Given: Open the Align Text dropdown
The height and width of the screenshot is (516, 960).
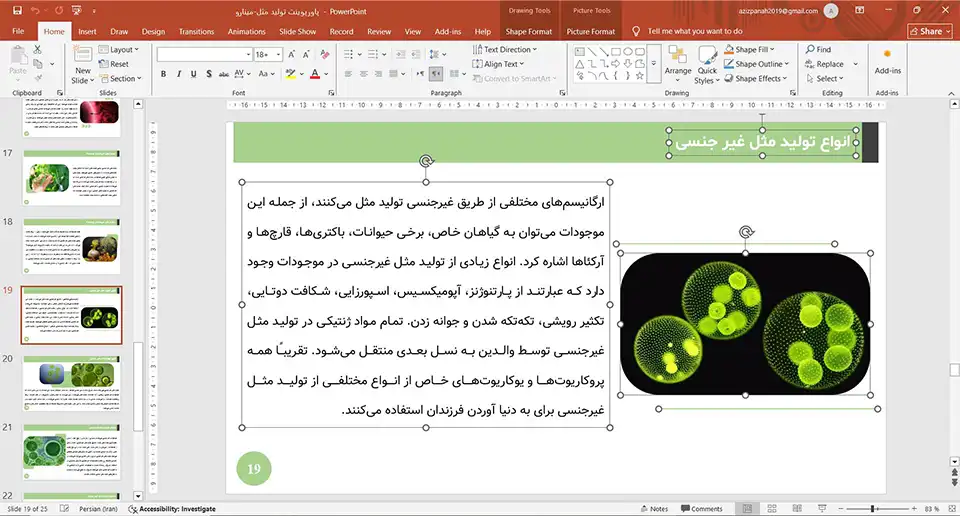Looking at the screenshot, I should [499, 64].
